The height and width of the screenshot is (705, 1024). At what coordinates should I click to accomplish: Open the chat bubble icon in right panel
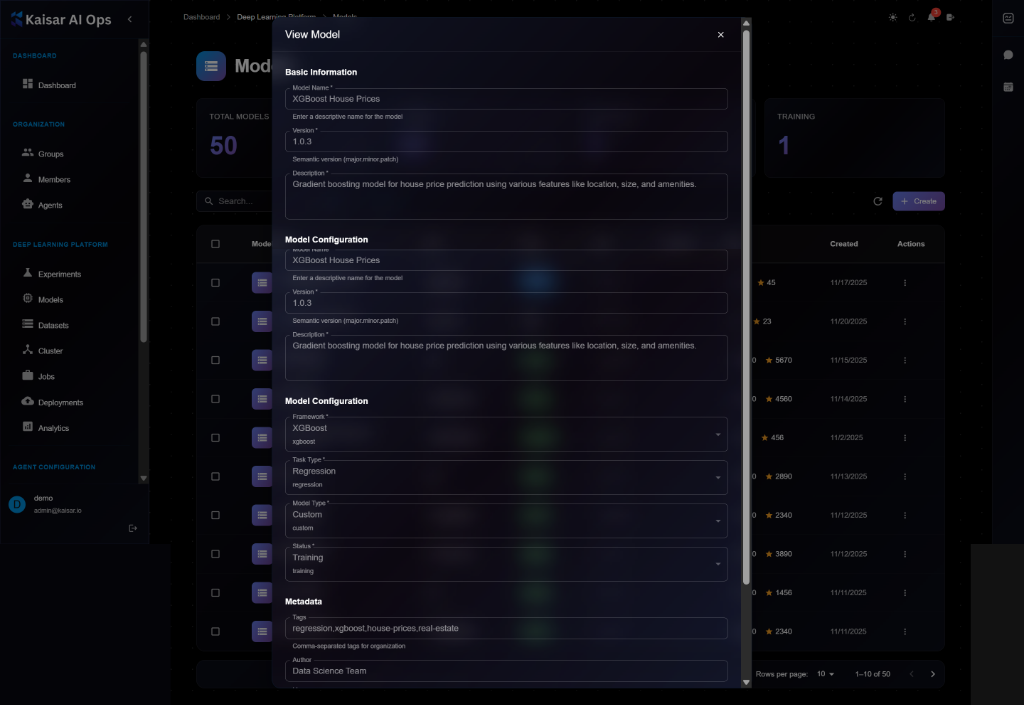point(1008,54)
